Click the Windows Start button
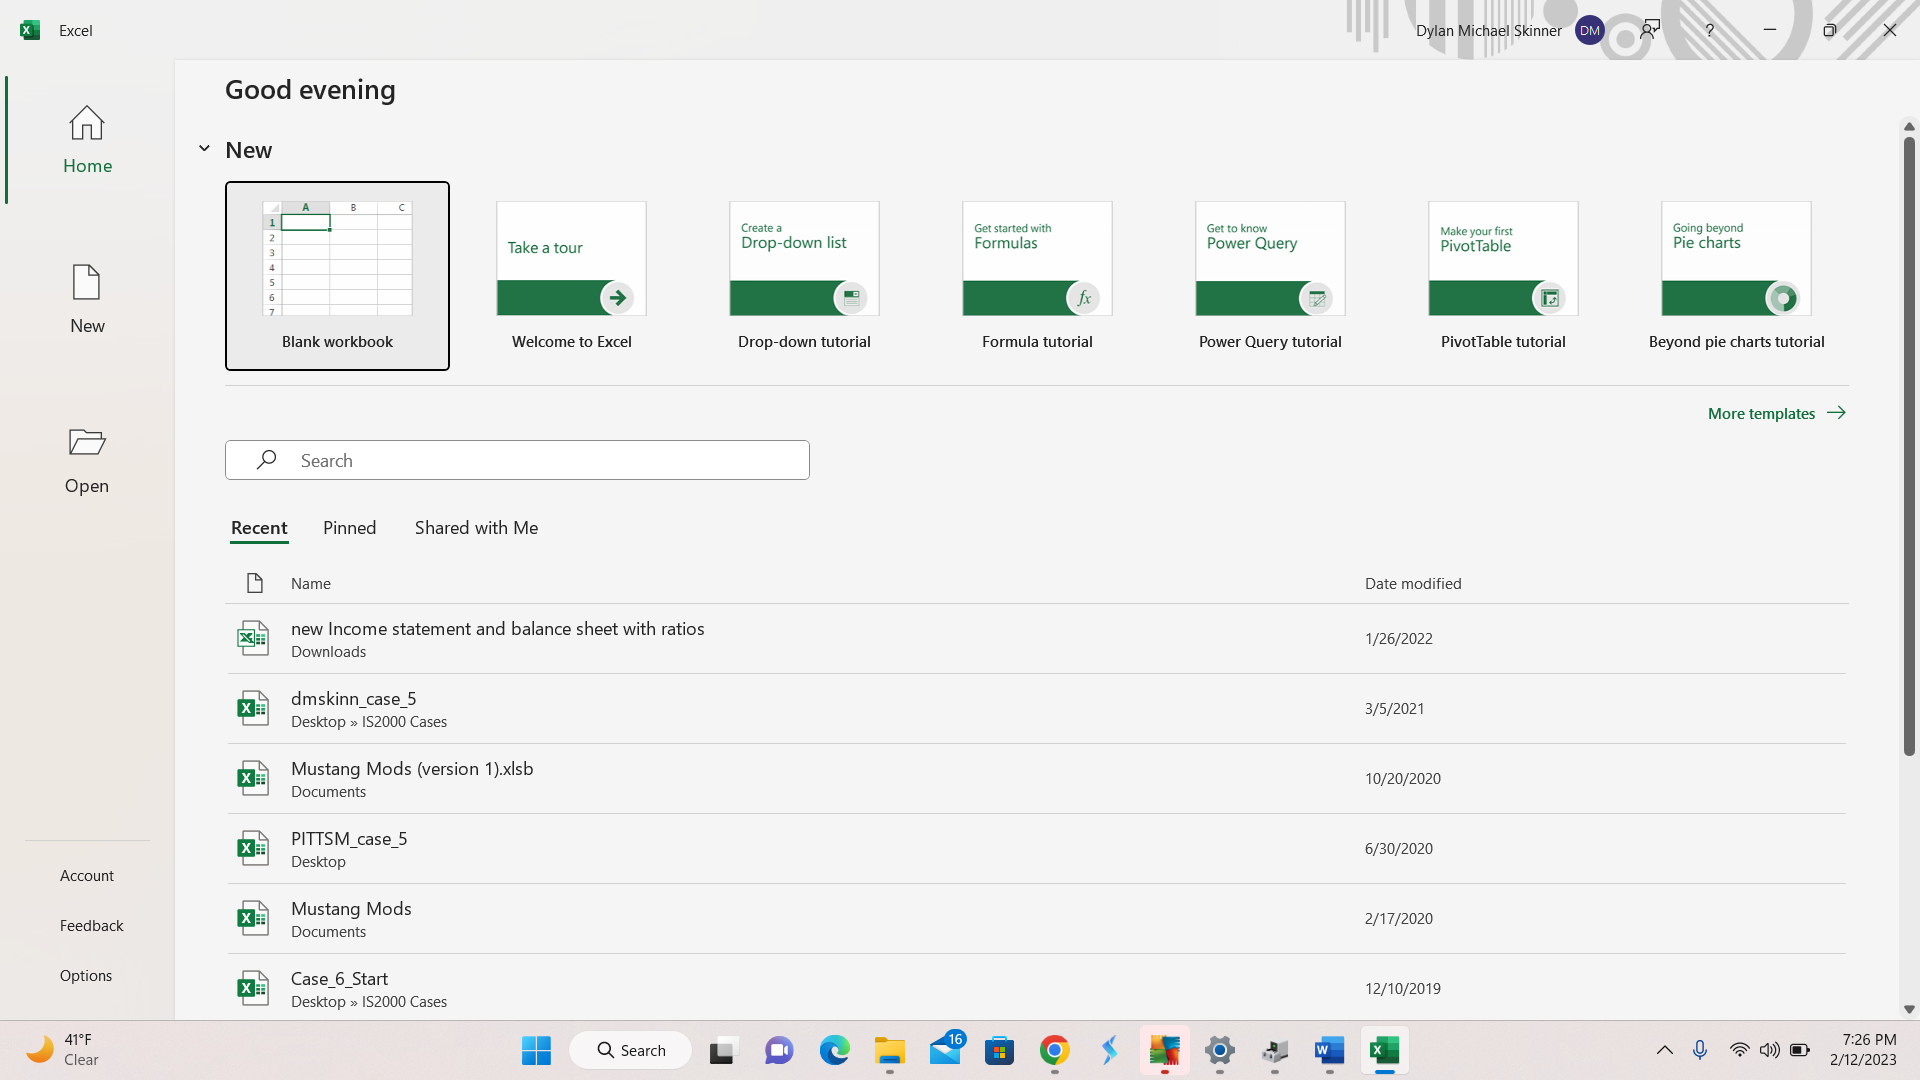 (x=536, y=1051)
